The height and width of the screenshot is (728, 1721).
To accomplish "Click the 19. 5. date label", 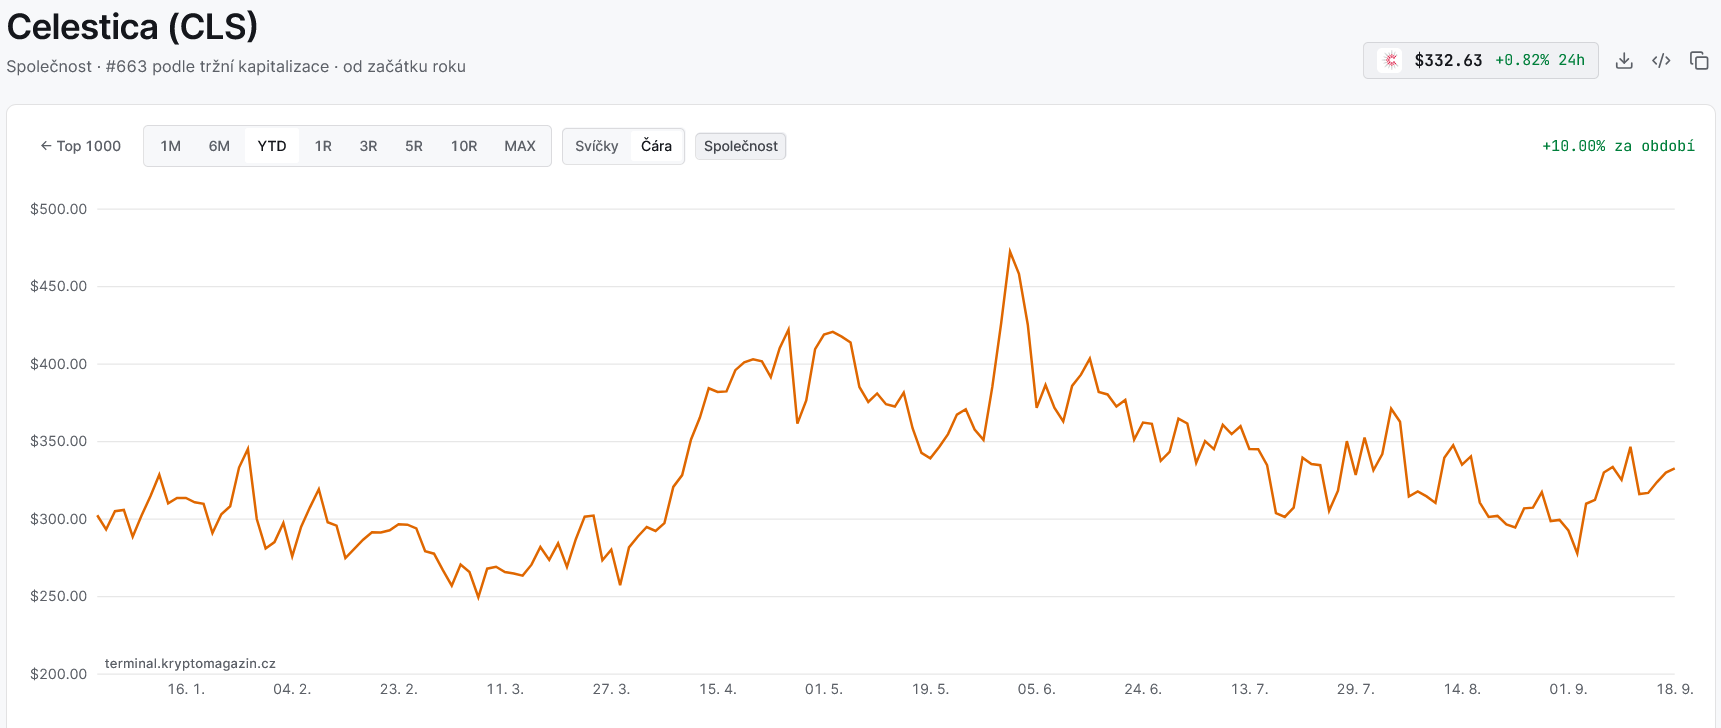I will pyautogui.click(x=930, y=689).
